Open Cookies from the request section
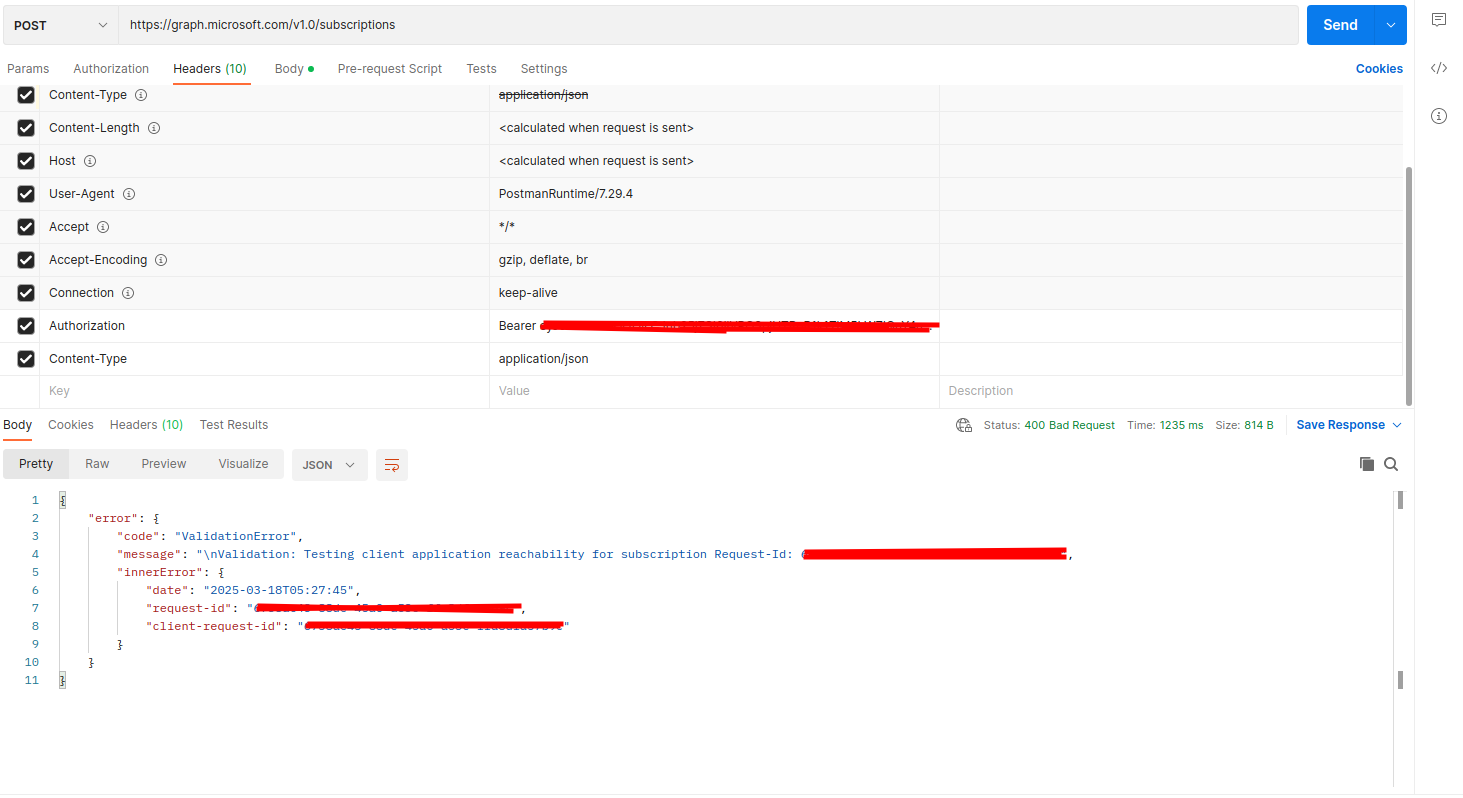The height and width of the screenshot is (798, 1463). click(1379, 68)
